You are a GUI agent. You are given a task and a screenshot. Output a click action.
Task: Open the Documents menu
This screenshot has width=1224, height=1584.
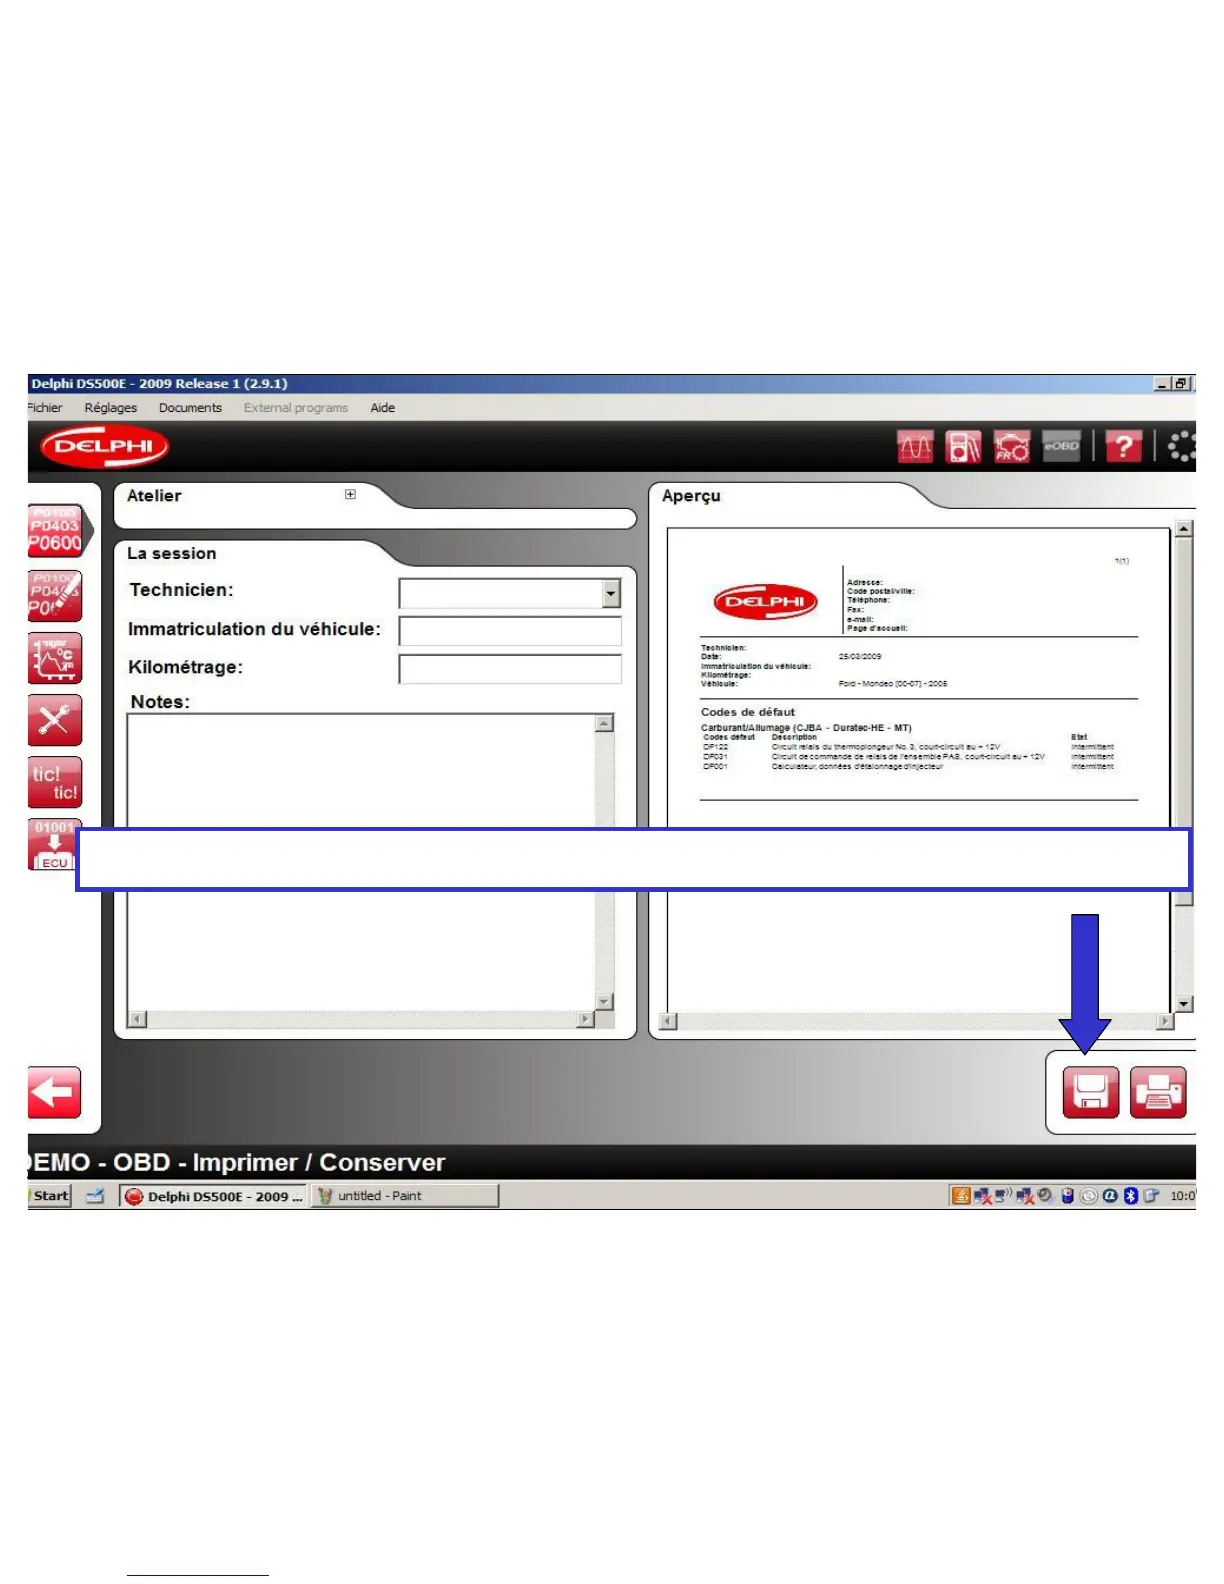[190, 408]
